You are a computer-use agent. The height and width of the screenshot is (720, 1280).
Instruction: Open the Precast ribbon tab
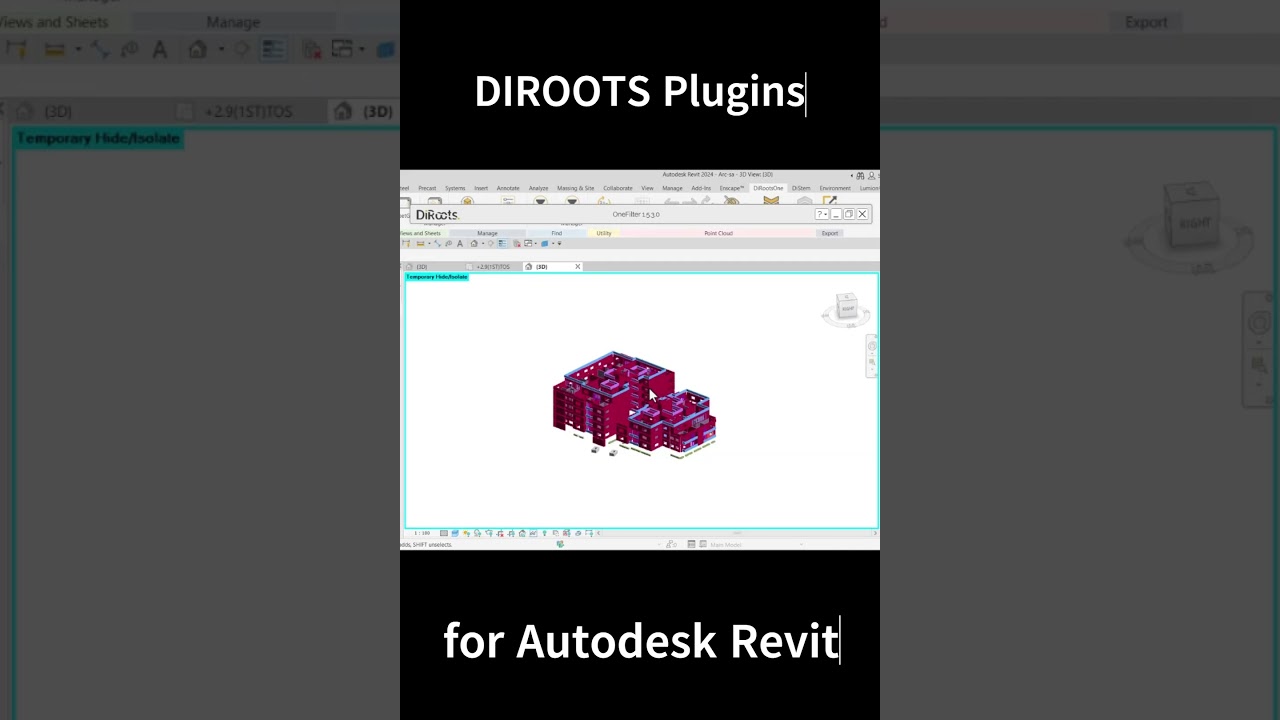tap(427, 188)
